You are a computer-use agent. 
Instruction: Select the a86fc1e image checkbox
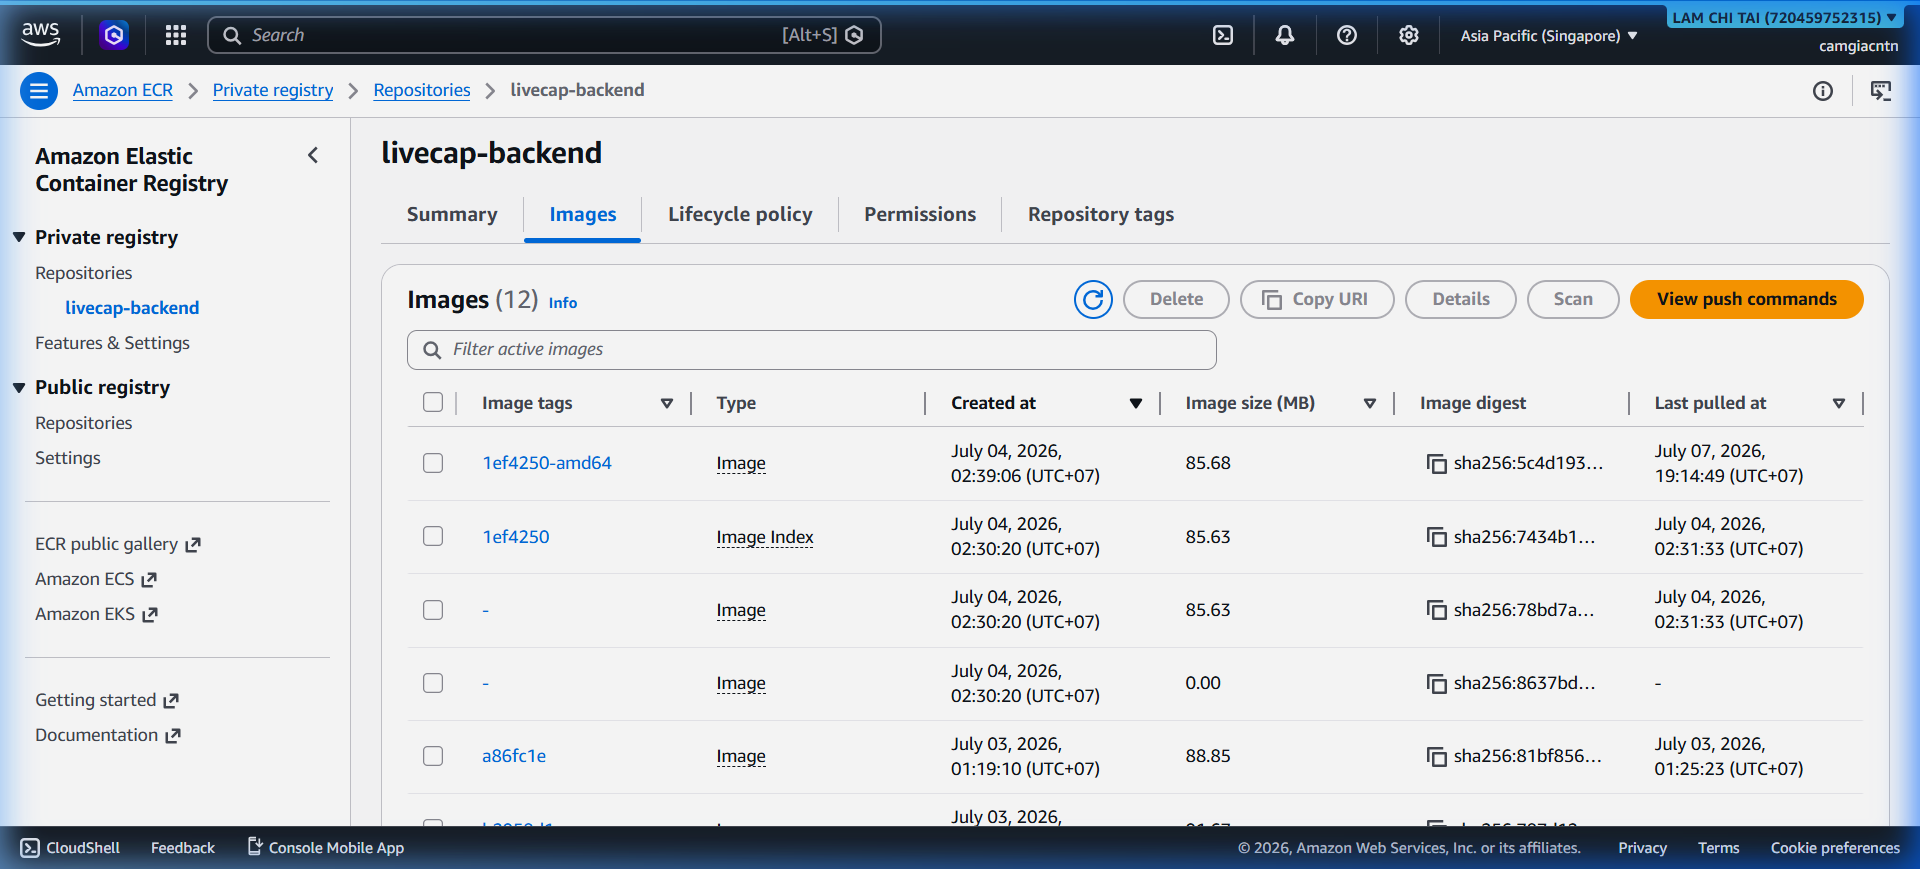433,756
